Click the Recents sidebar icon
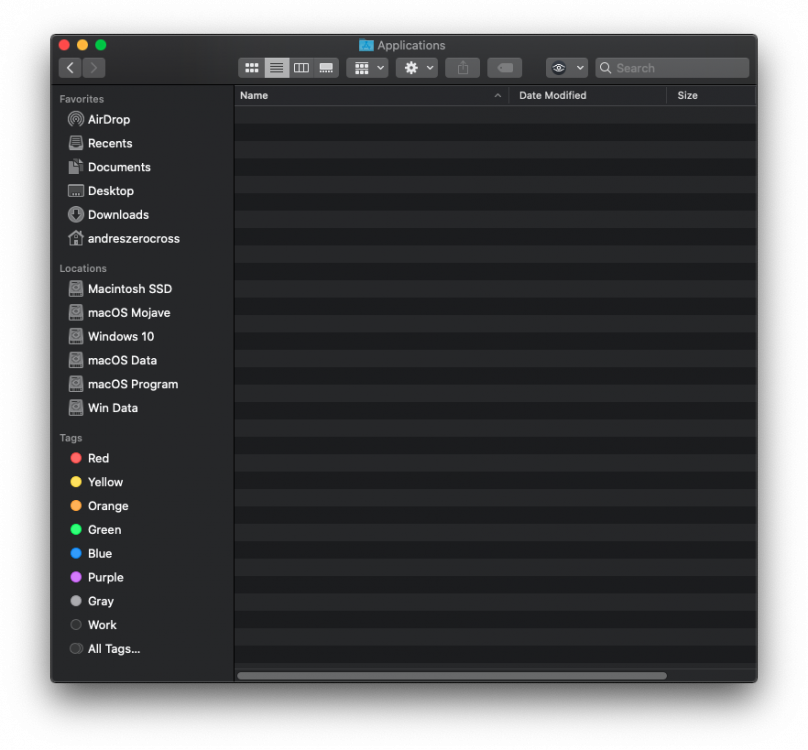Image resolution: width=808 pixels, height=750 pixels. point(76,143)
